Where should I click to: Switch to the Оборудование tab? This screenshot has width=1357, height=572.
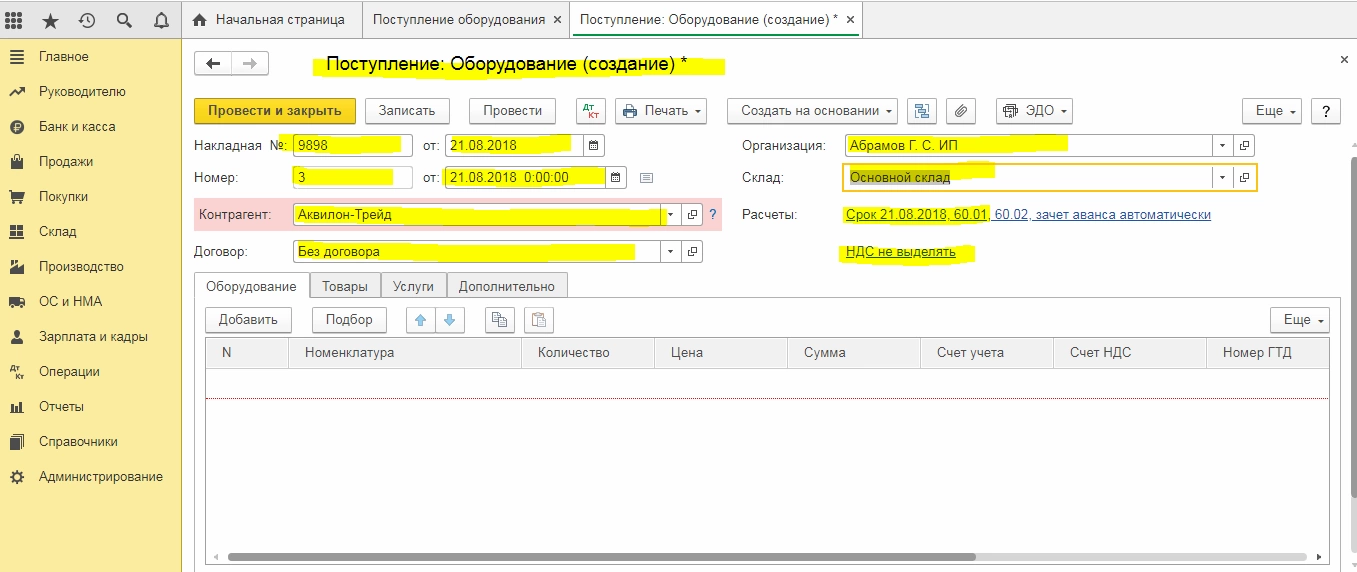coord(251,286)
